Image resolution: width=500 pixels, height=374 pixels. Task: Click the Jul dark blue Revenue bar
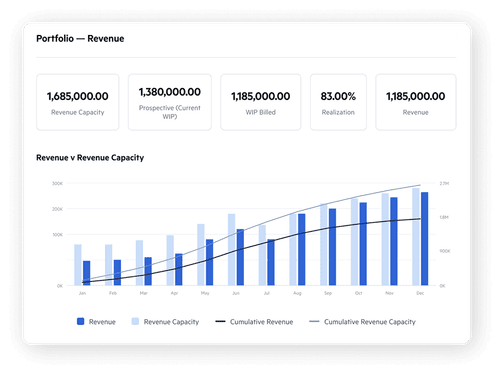click(x=271, y=262)
